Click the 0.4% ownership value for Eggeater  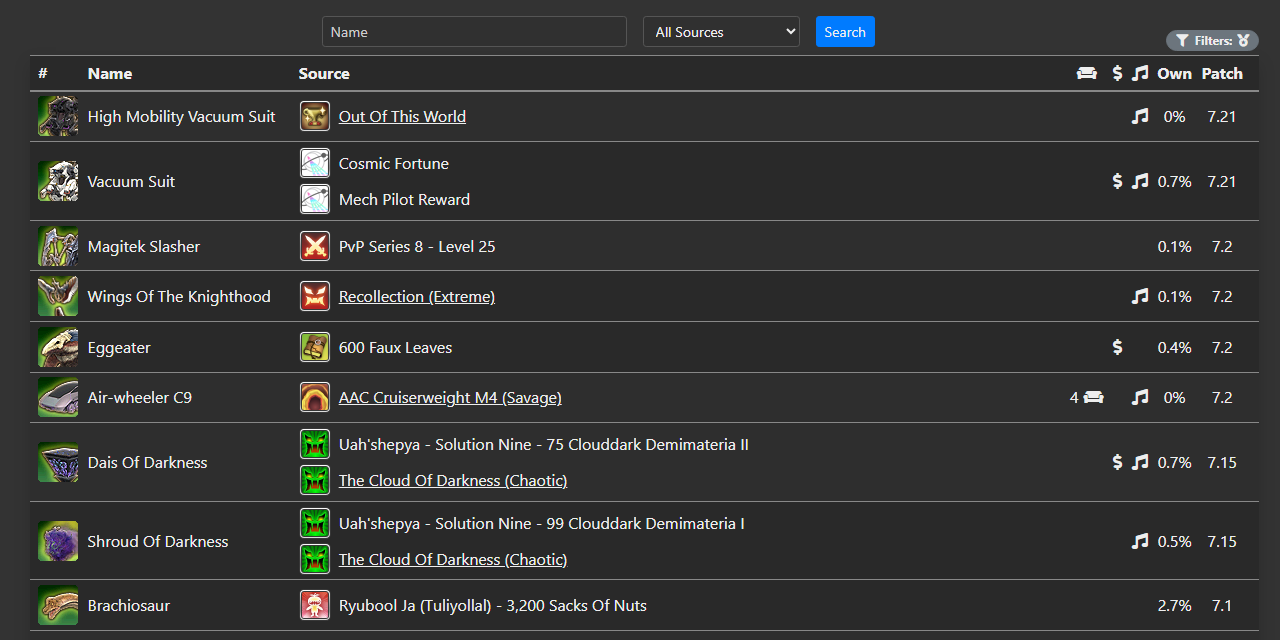1175,347
